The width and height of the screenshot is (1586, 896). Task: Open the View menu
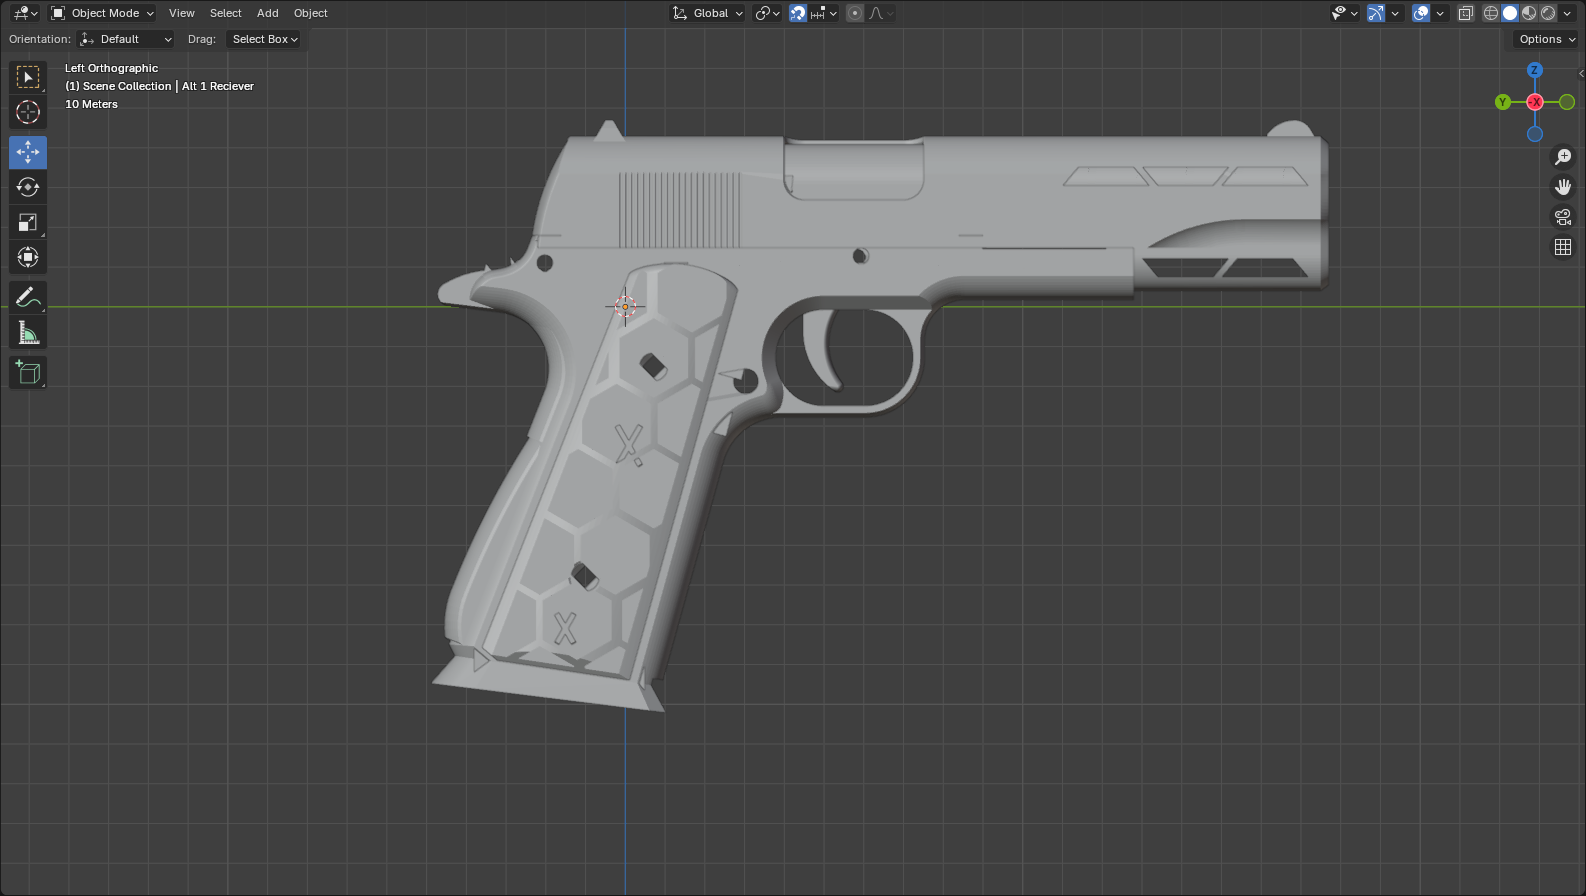pyautogui.click(x=182, y=13)
